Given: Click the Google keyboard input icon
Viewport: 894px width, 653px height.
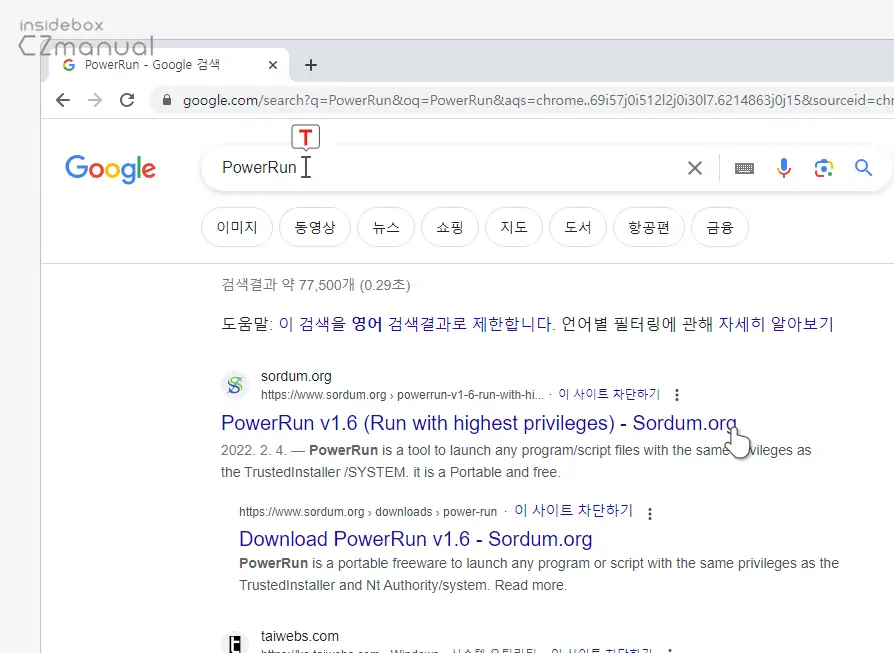Looking at the screenshot, I should coord(744,168).
